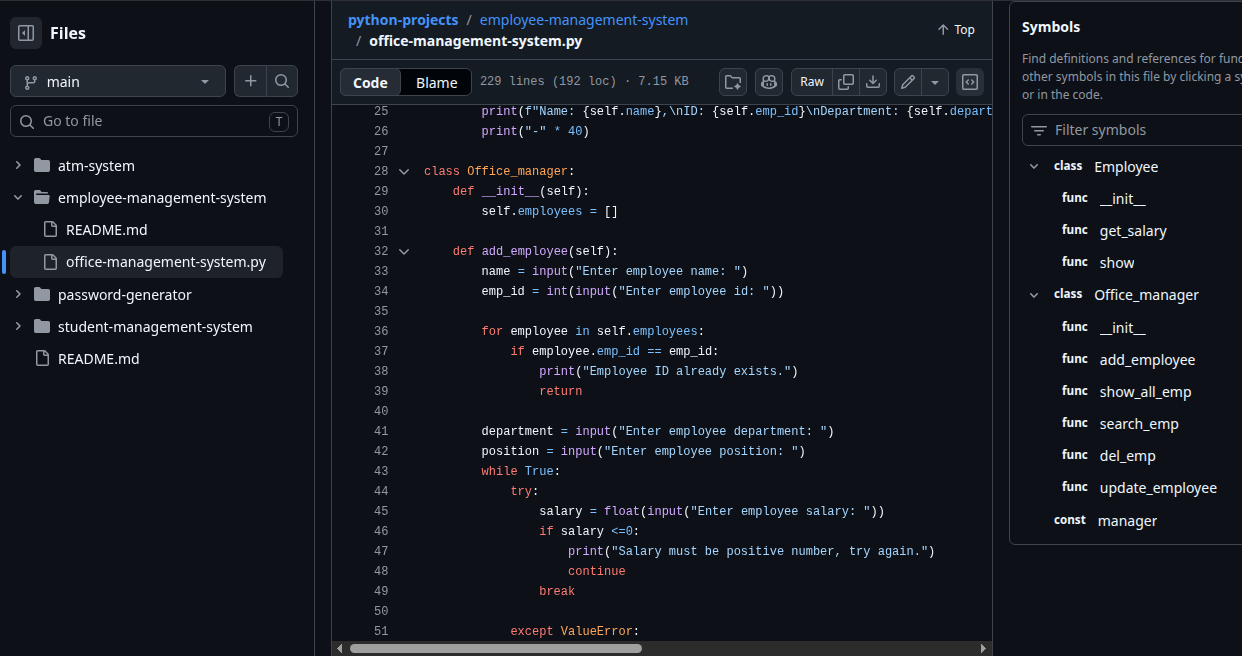The image size is (1242, 656).
Task: Jump to the update_employee function symbol
Action: click(x=1158, y=488)
